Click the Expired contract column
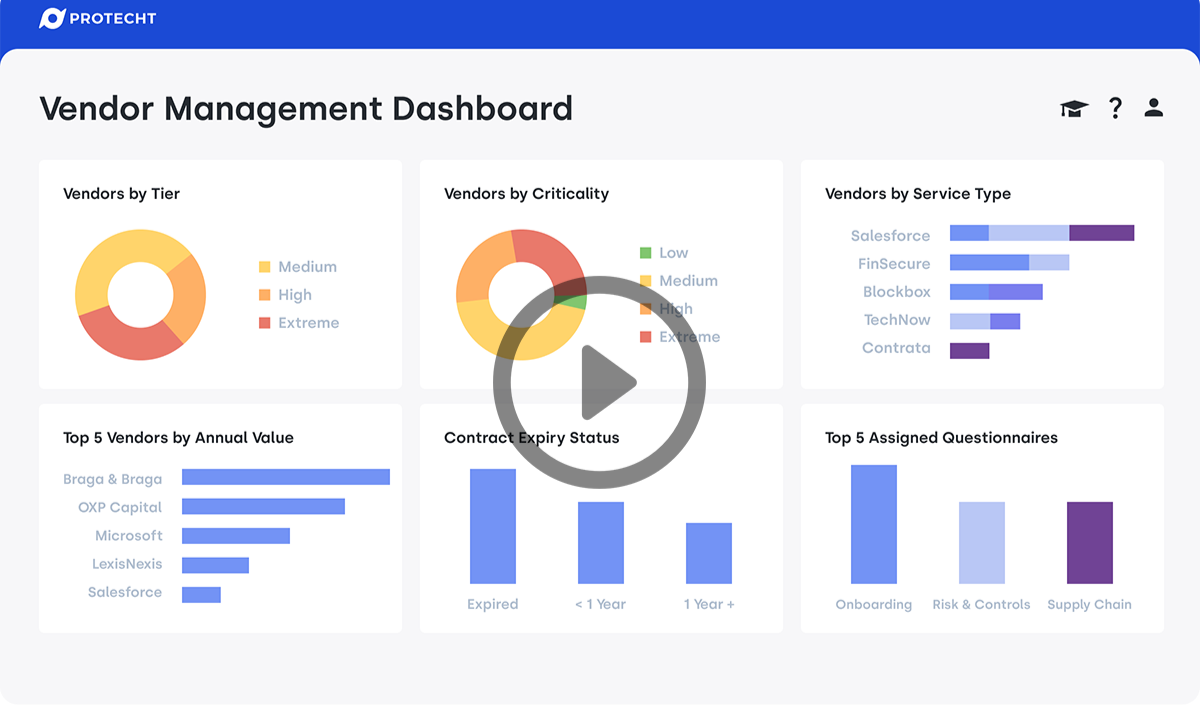 (x=493, y=526)
